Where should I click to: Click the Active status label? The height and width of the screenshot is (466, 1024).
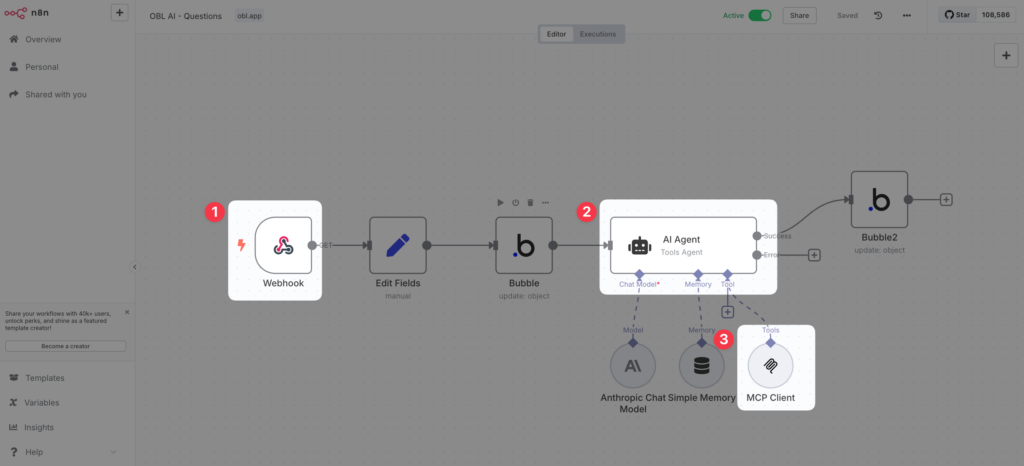coord(733,16)
